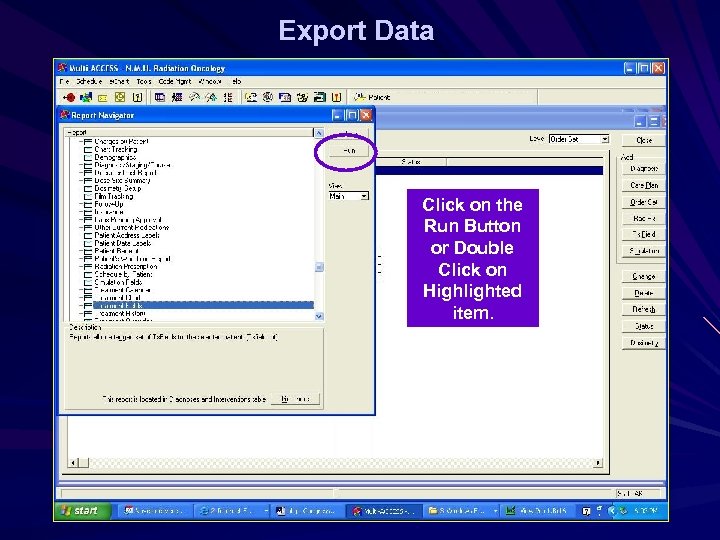This screenshot has height=540, width=720.
Task: Click the Change button
Action: [x=644, y=276]
